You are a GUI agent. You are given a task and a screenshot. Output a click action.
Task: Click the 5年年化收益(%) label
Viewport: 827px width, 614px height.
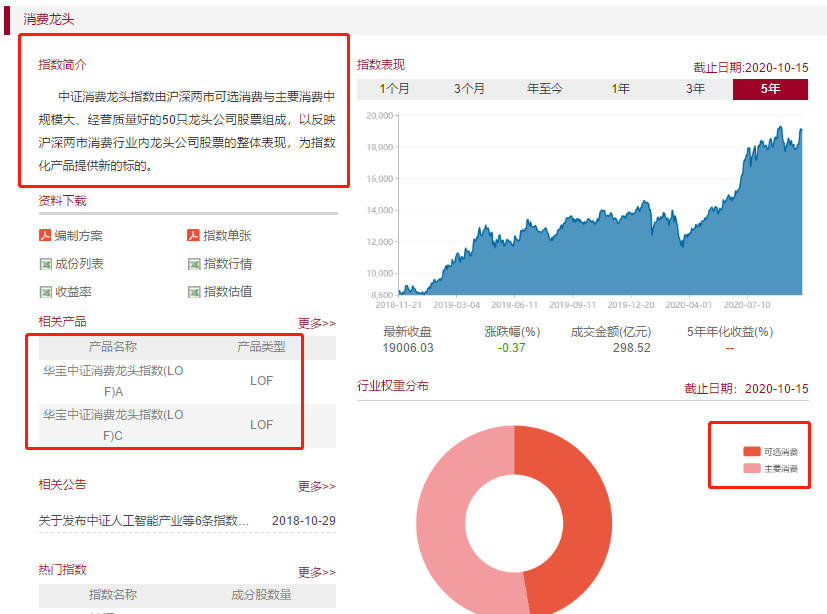click(730, 332)
